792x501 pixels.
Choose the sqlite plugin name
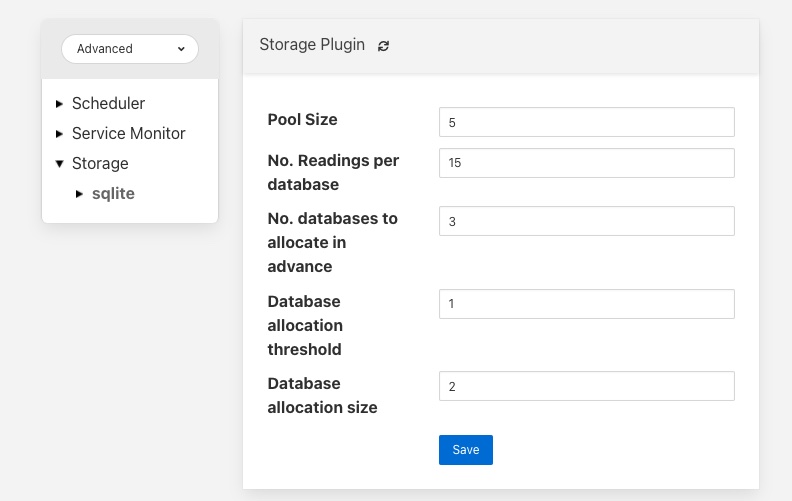click(x=113, y=193)
